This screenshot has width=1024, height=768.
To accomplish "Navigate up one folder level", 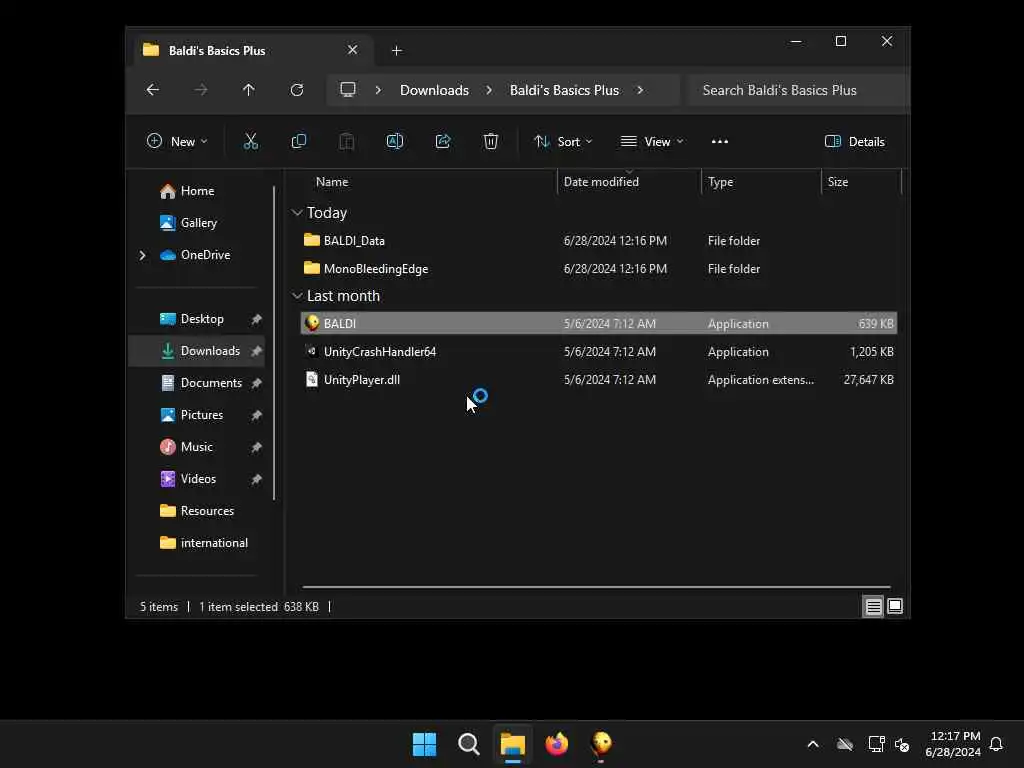I will point(248,90).
